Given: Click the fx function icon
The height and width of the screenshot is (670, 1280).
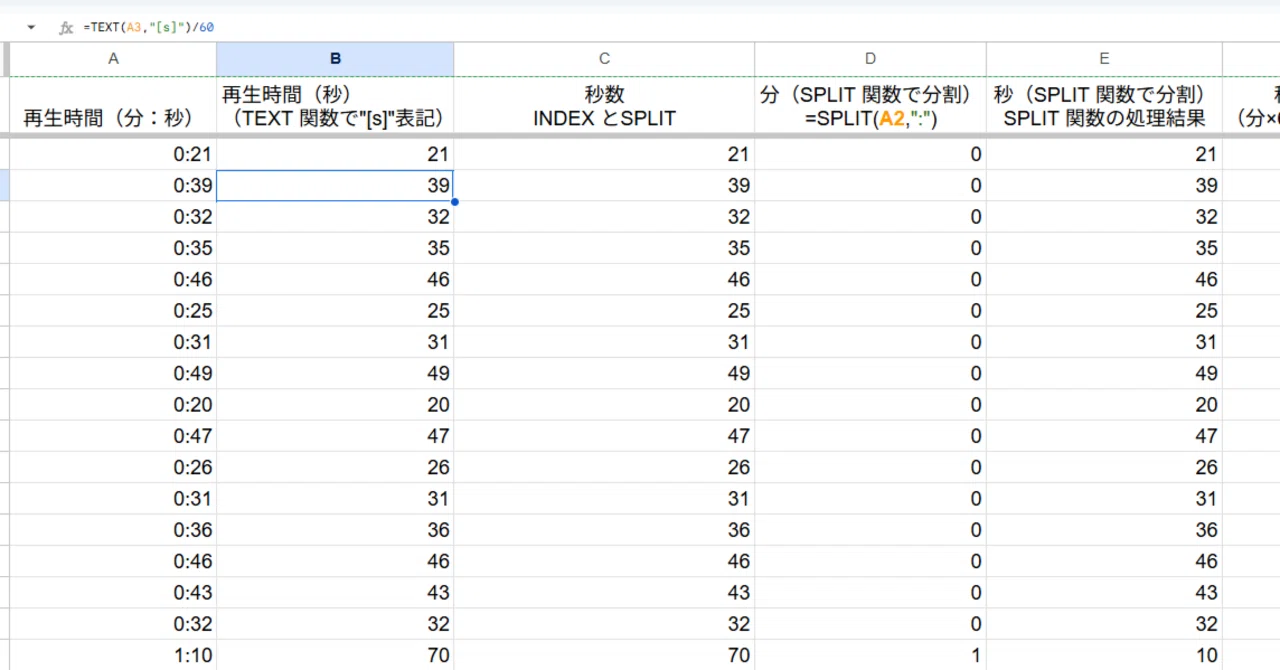Looking at the screenshot, I should coord(66,28).
